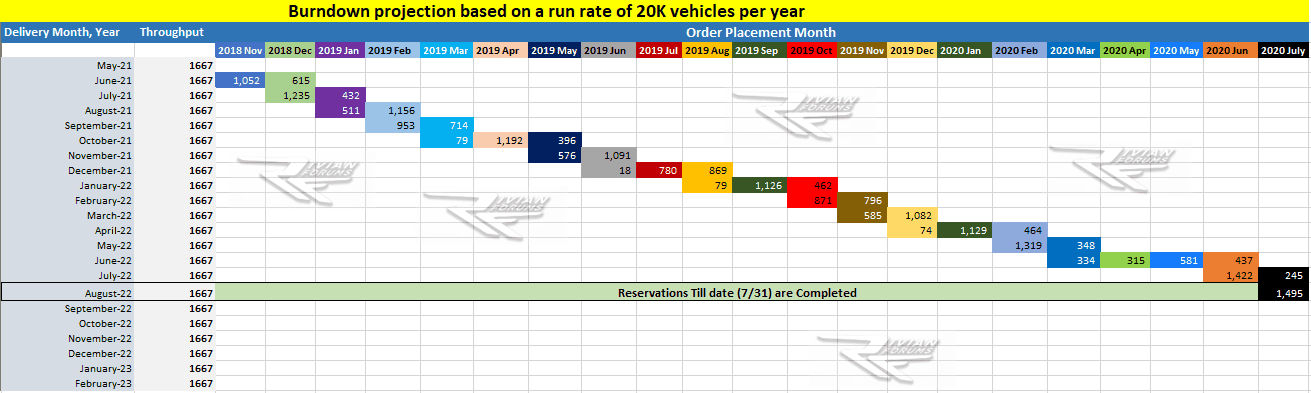Click the dark green cell showing 1,129
This screenshot has width=1311, height=393.
[x=965, y=230]
